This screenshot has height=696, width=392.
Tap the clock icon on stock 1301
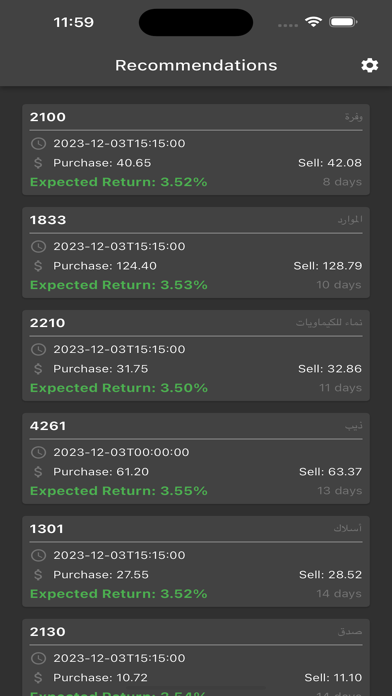(x=38, y=555)
